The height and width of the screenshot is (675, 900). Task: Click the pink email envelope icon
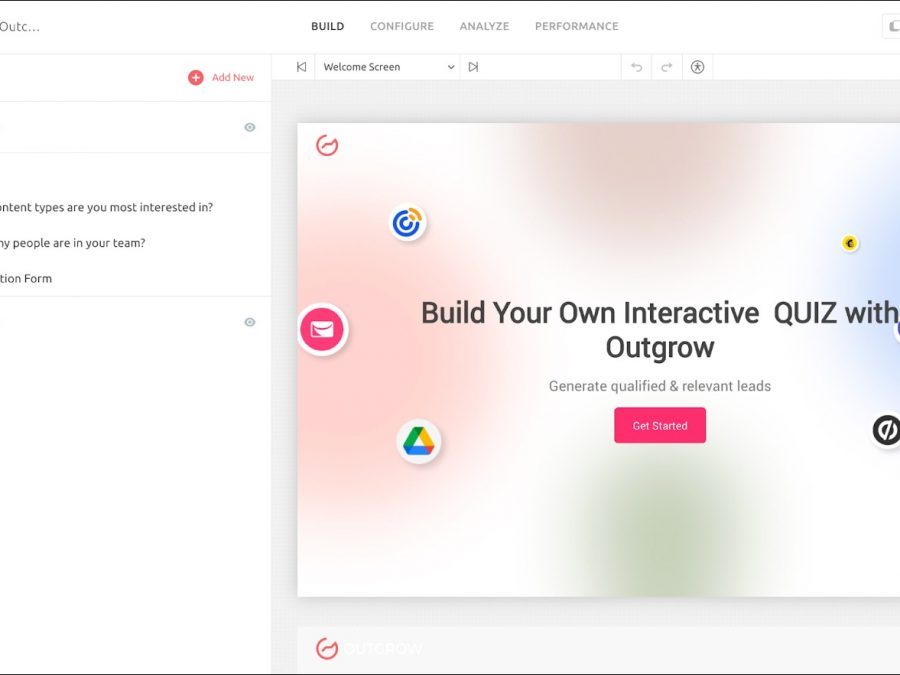[x=322, y=330]
